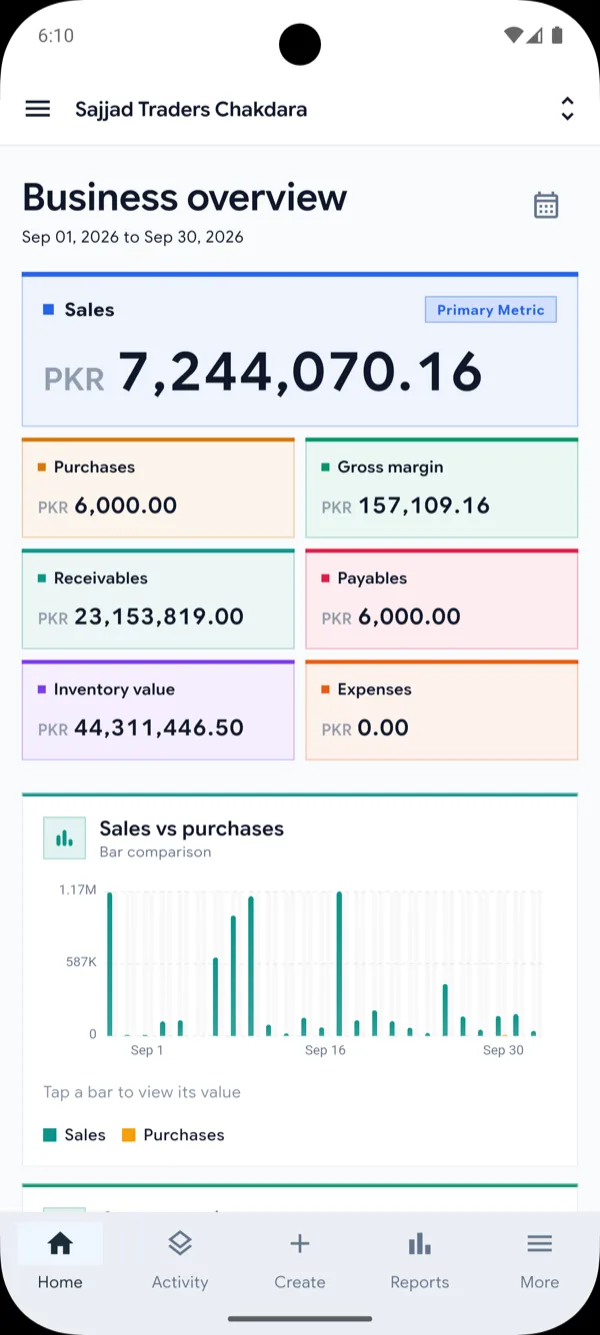Tap the 'Tap a bar to view its value' hint
The image size is (600, 1335).
pyautogui.click(x=142, y=1092)
